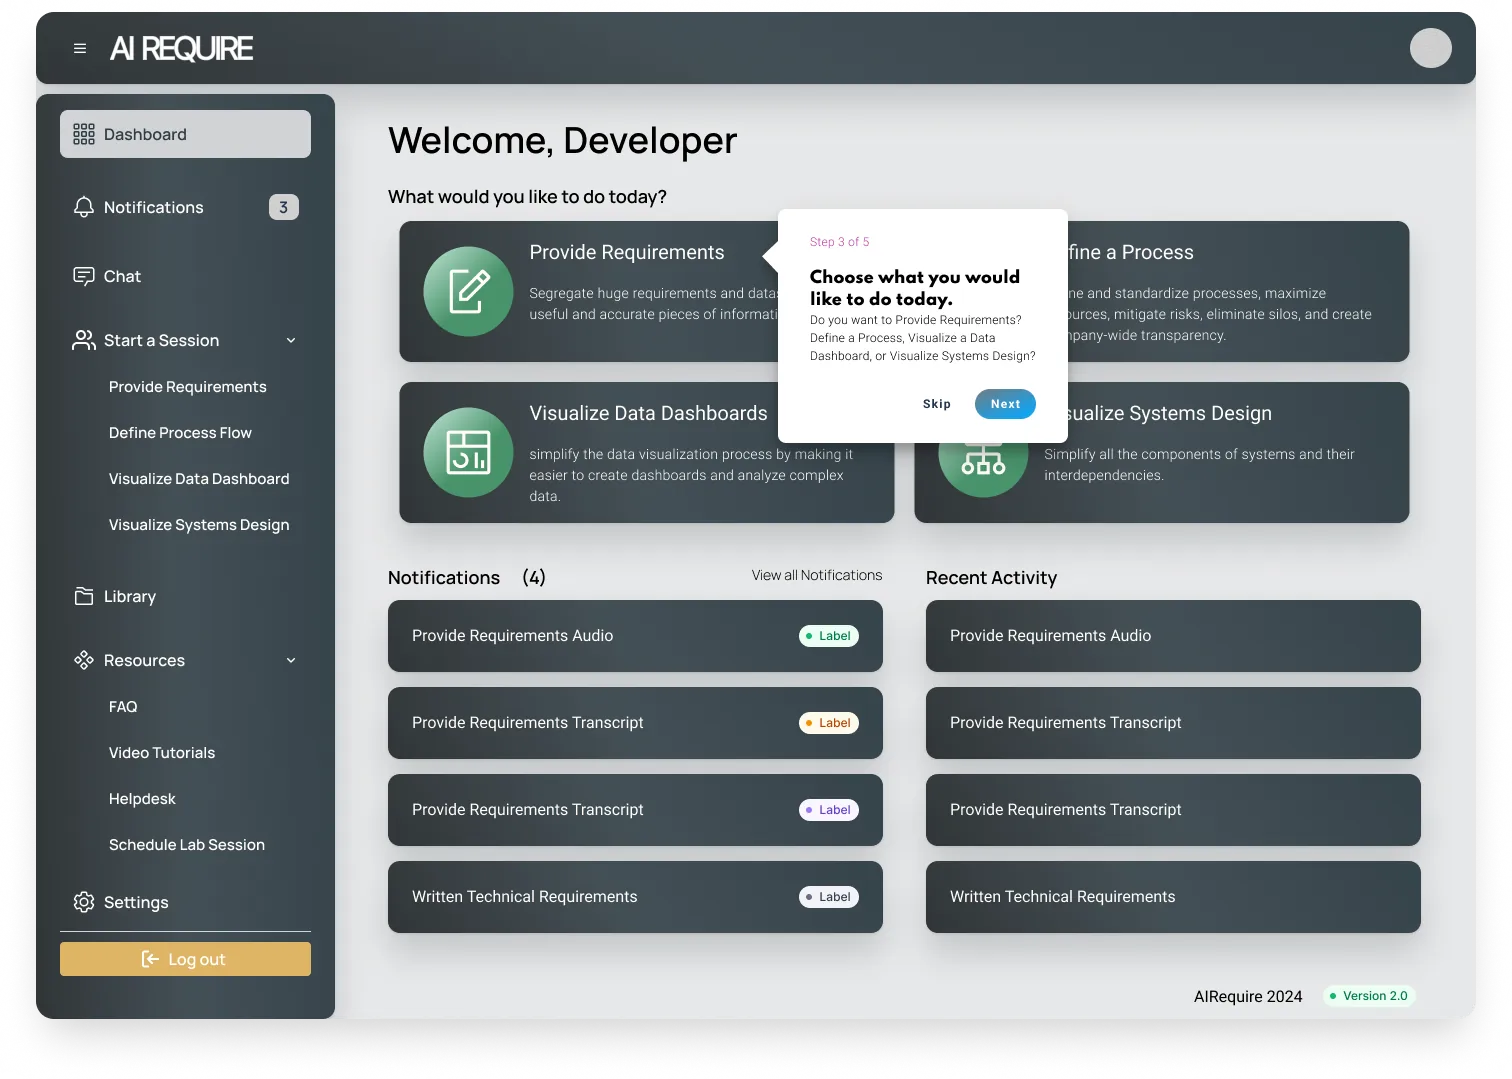Click gray Label on Written Technical Requirements
The width and height of the screenshot is (1512, 1079).
[x=829, y=897]
